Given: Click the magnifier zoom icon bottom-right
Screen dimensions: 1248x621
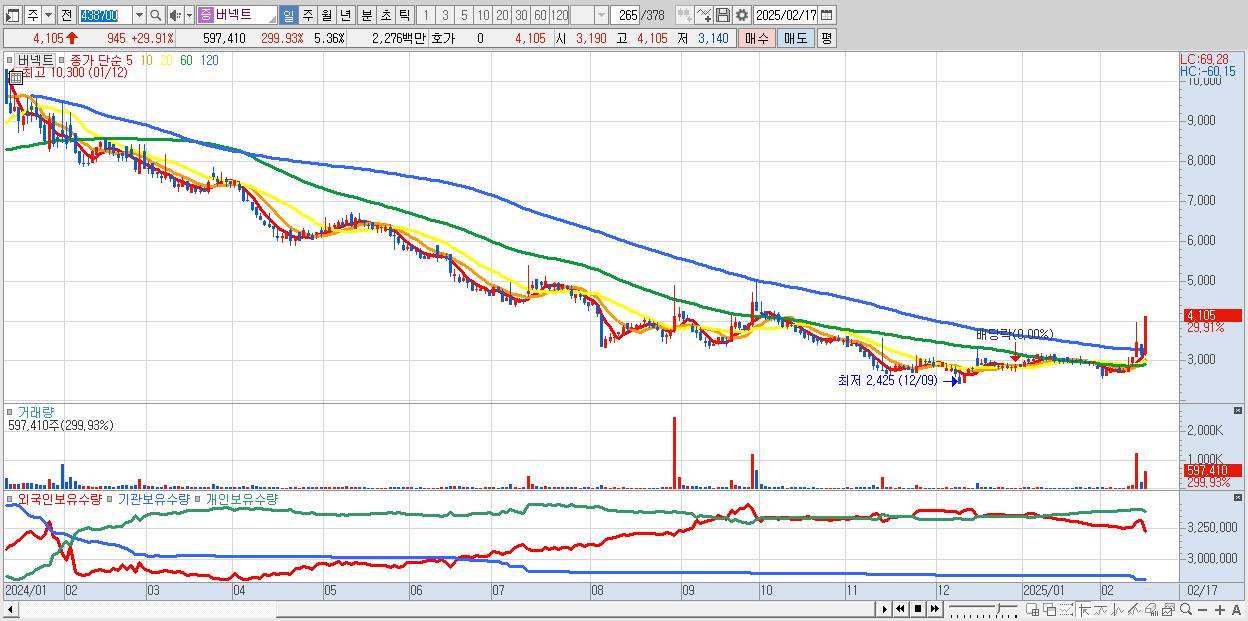Looking at the screenshot, I should click(x=1186, y=609).
